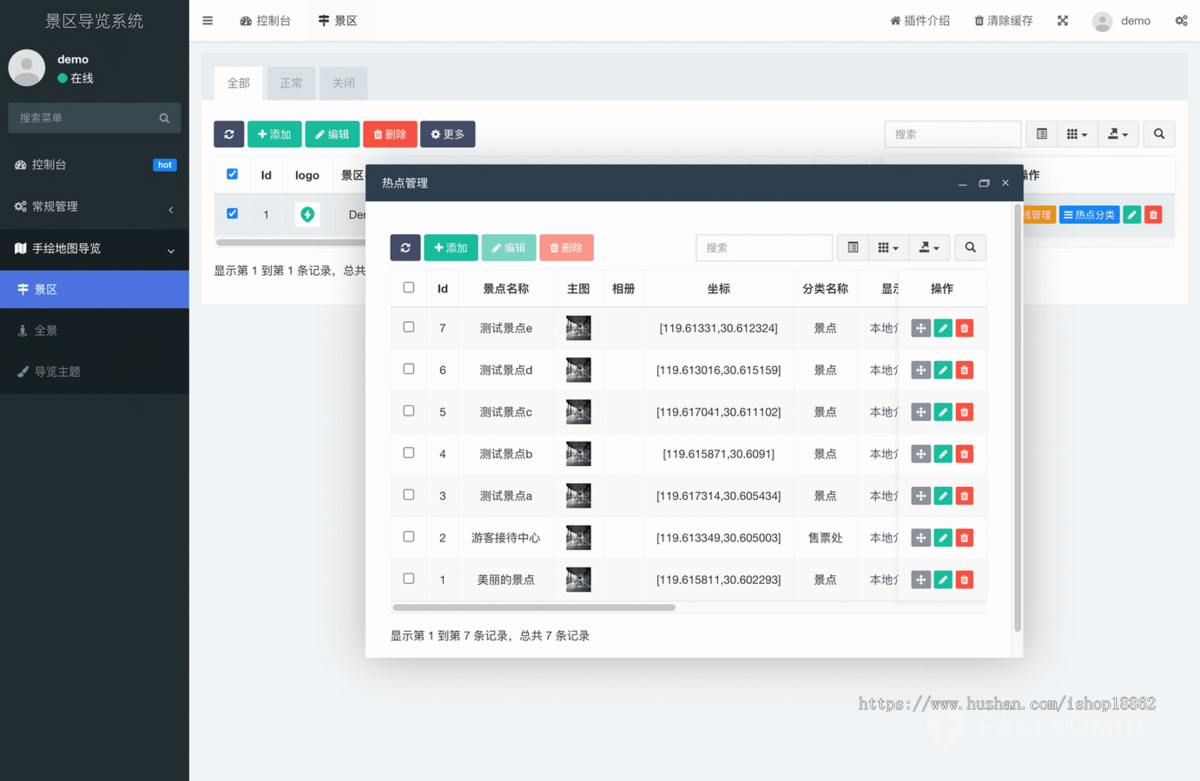Click the red delete icon for 游客接待中心

(963, 537)
